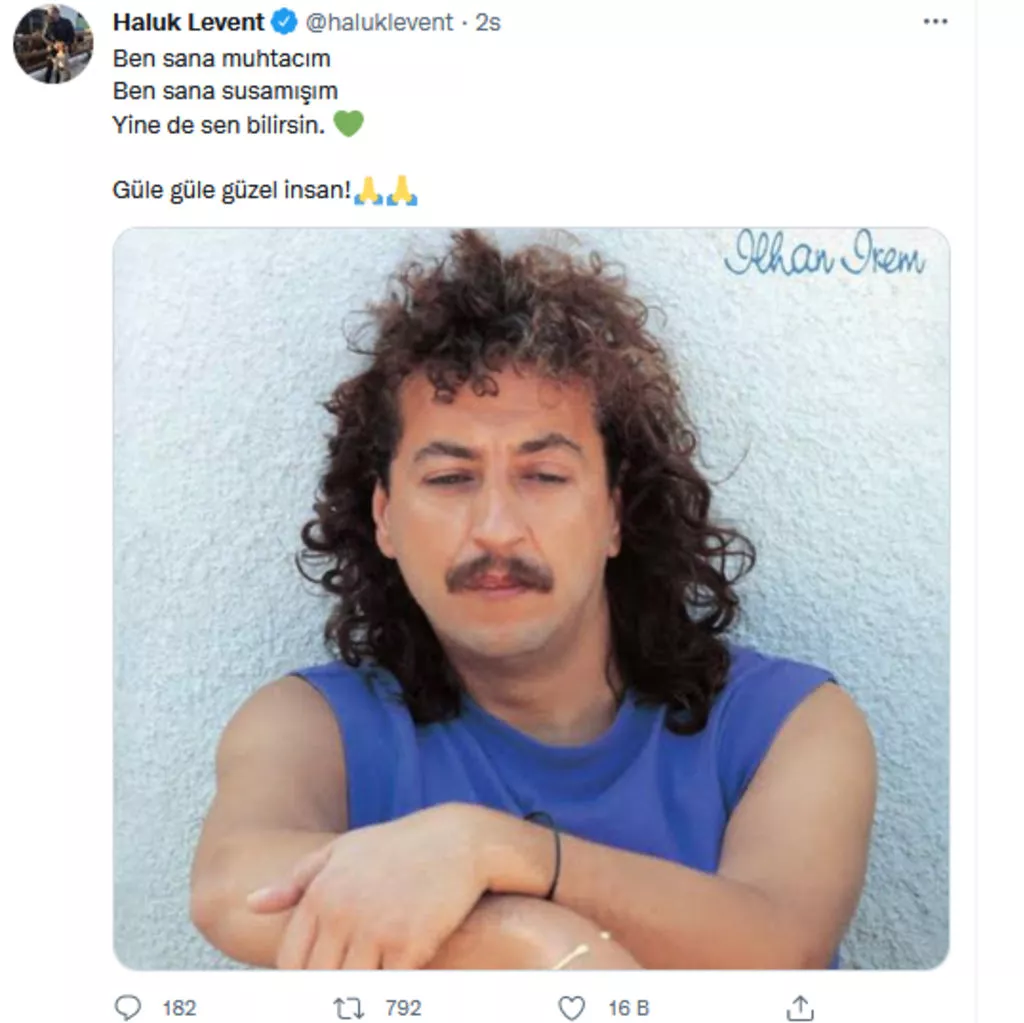This screenshot has width=1024, height=1023.
Task: Click the Haluk Levent display name
Action: tap(188, 21)
